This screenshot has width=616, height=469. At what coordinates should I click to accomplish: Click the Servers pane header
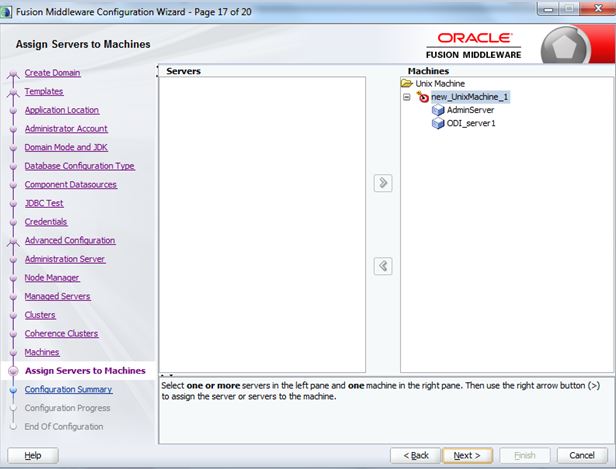tap(183, 71)
